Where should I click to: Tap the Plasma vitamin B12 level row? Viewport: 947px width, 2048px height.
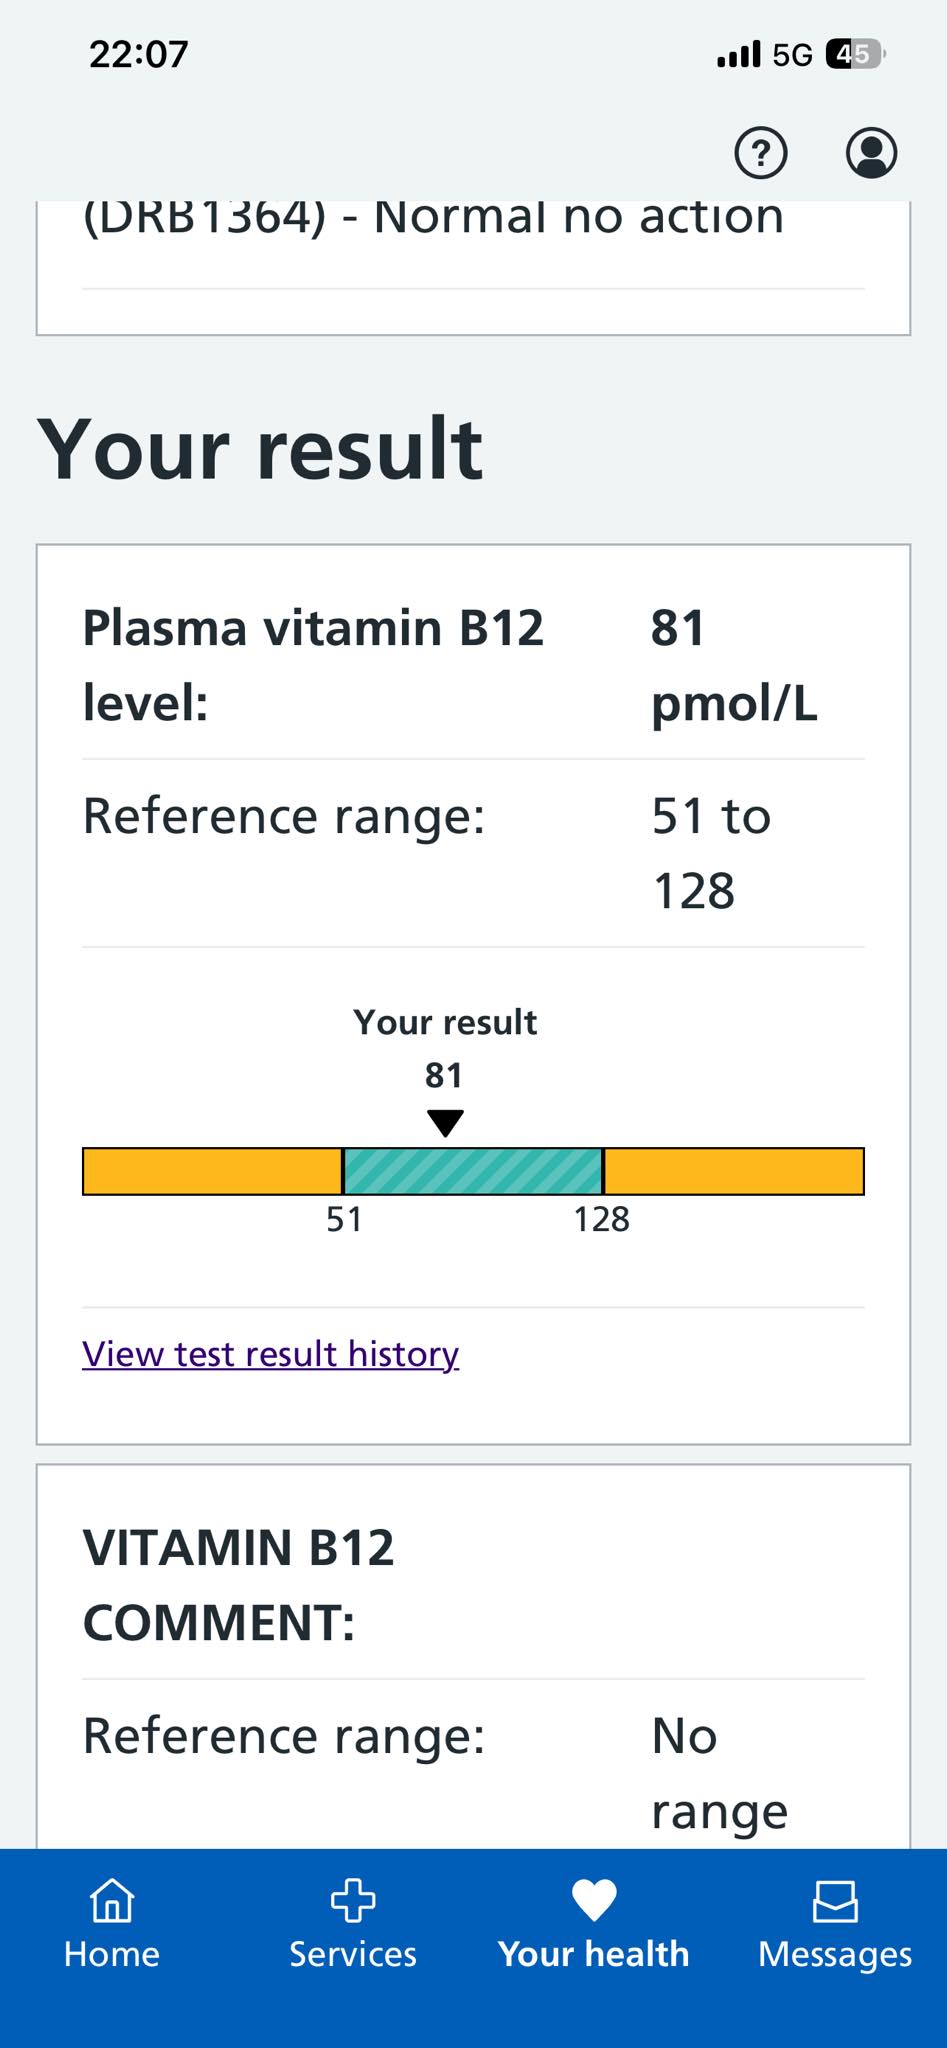(473, 665)
